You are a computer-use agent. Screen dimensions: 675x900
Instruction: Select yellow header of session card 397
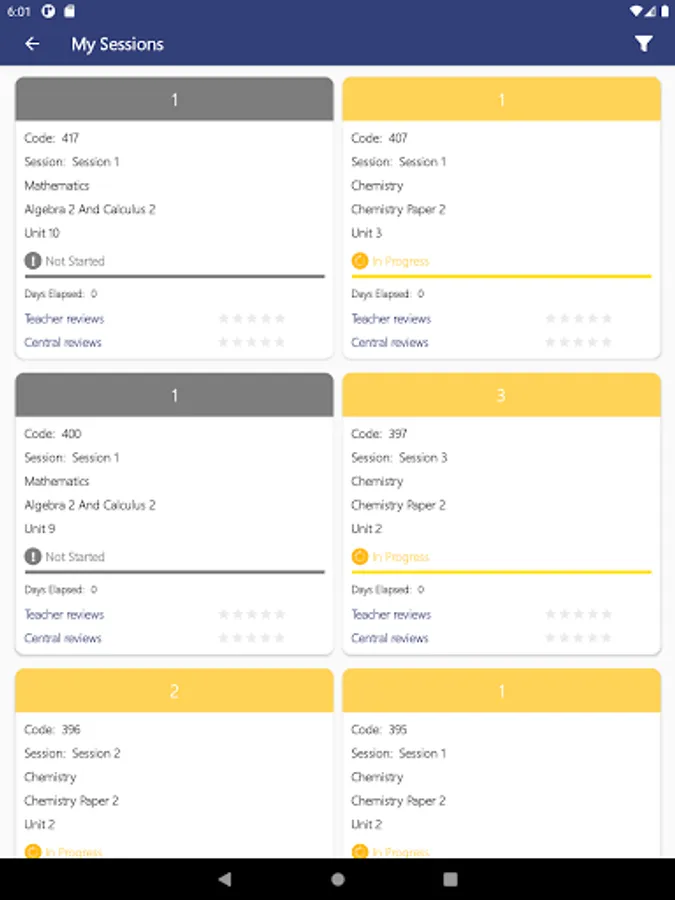click(x=501, y=395)
